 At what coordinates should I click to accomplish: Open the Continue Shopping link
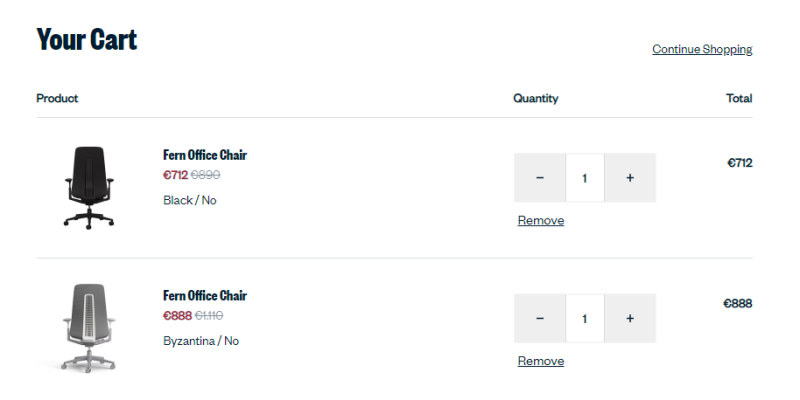pos(702,49)
